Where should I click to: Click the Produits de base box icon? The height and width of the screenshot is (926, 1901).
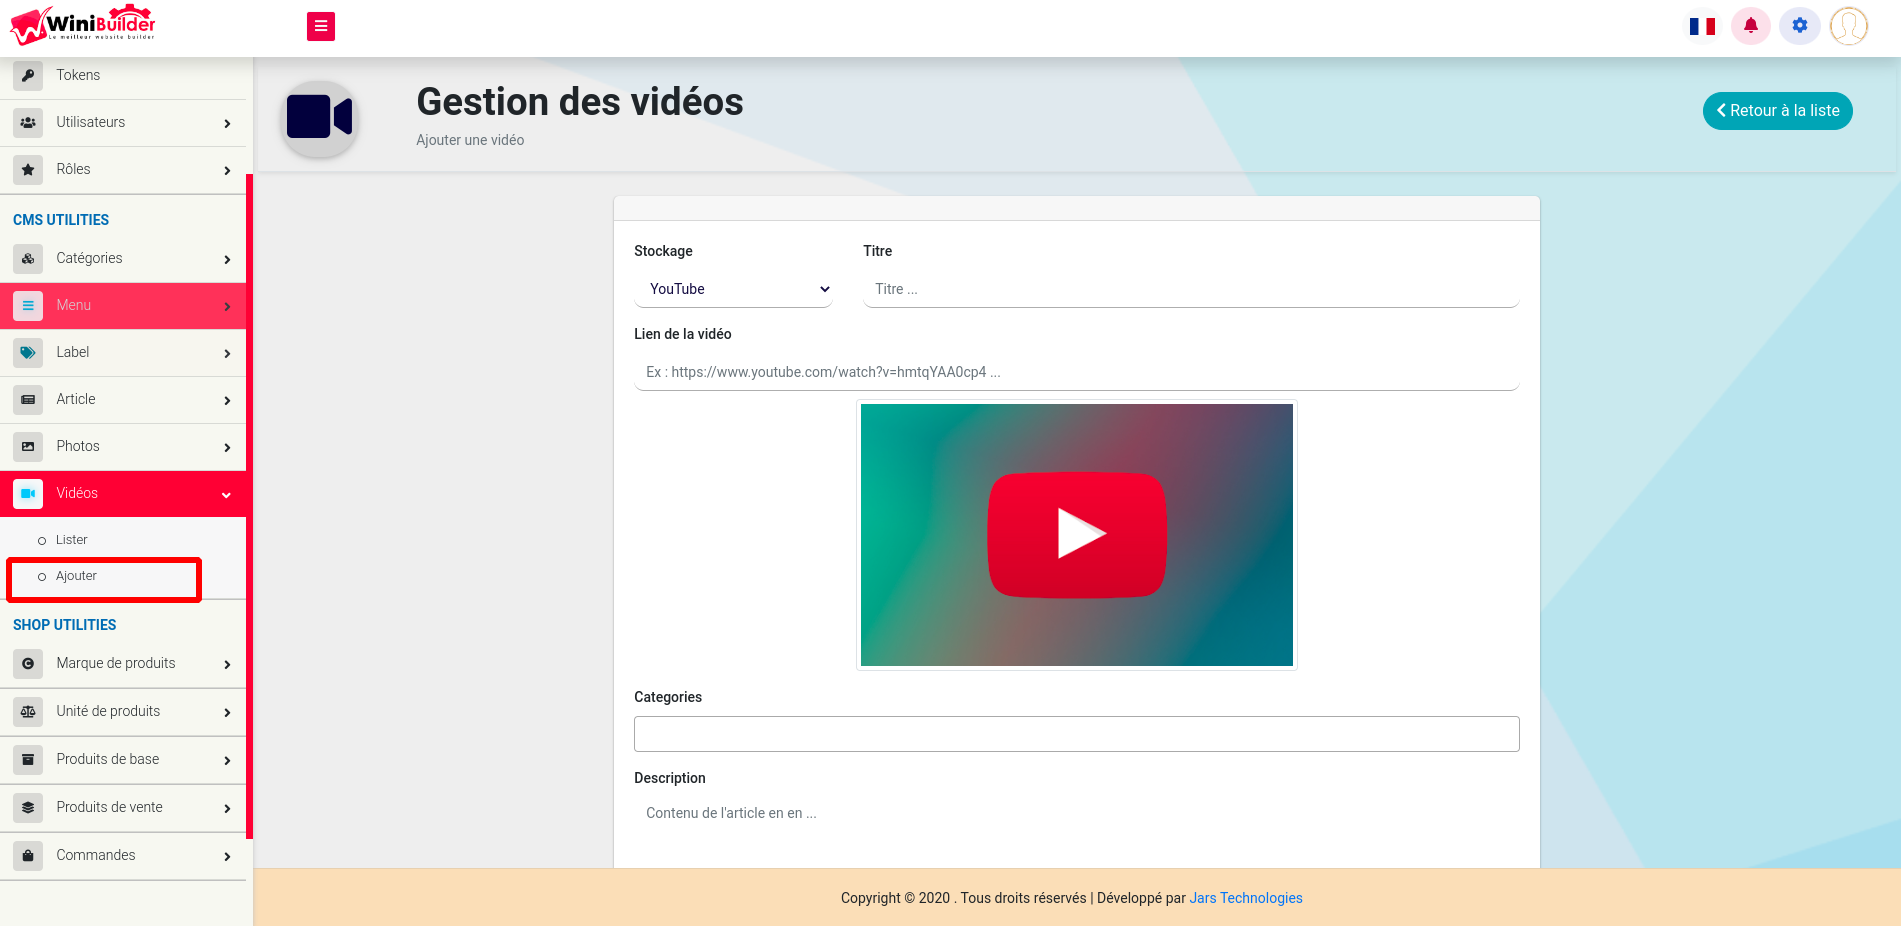pos(28,759)
